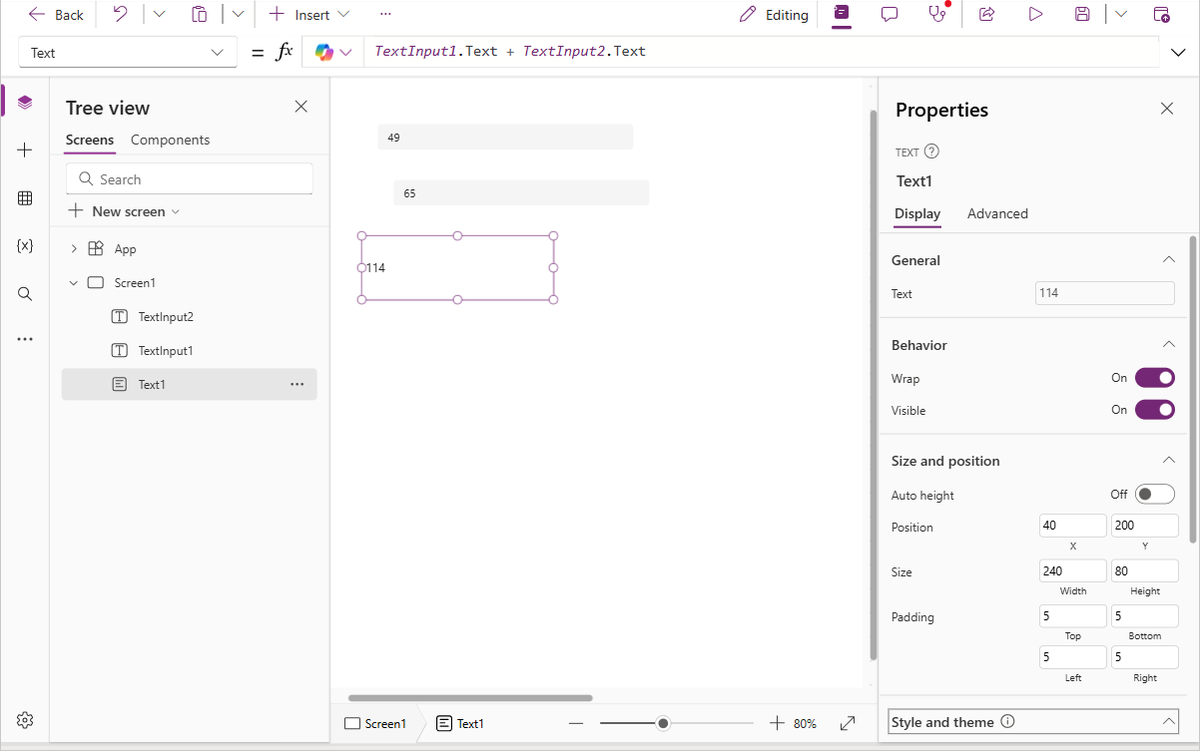Viewport: 1200px width, 751px height.
Task: Switch to the Advanced tab
Action: (x=997, y=213)
